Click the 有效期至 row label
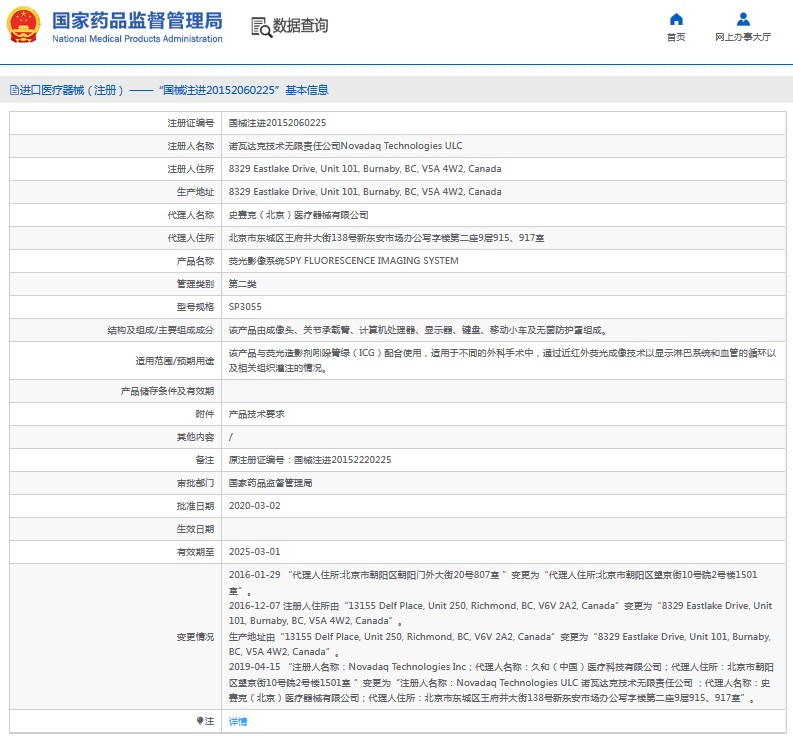 point(195,552)
